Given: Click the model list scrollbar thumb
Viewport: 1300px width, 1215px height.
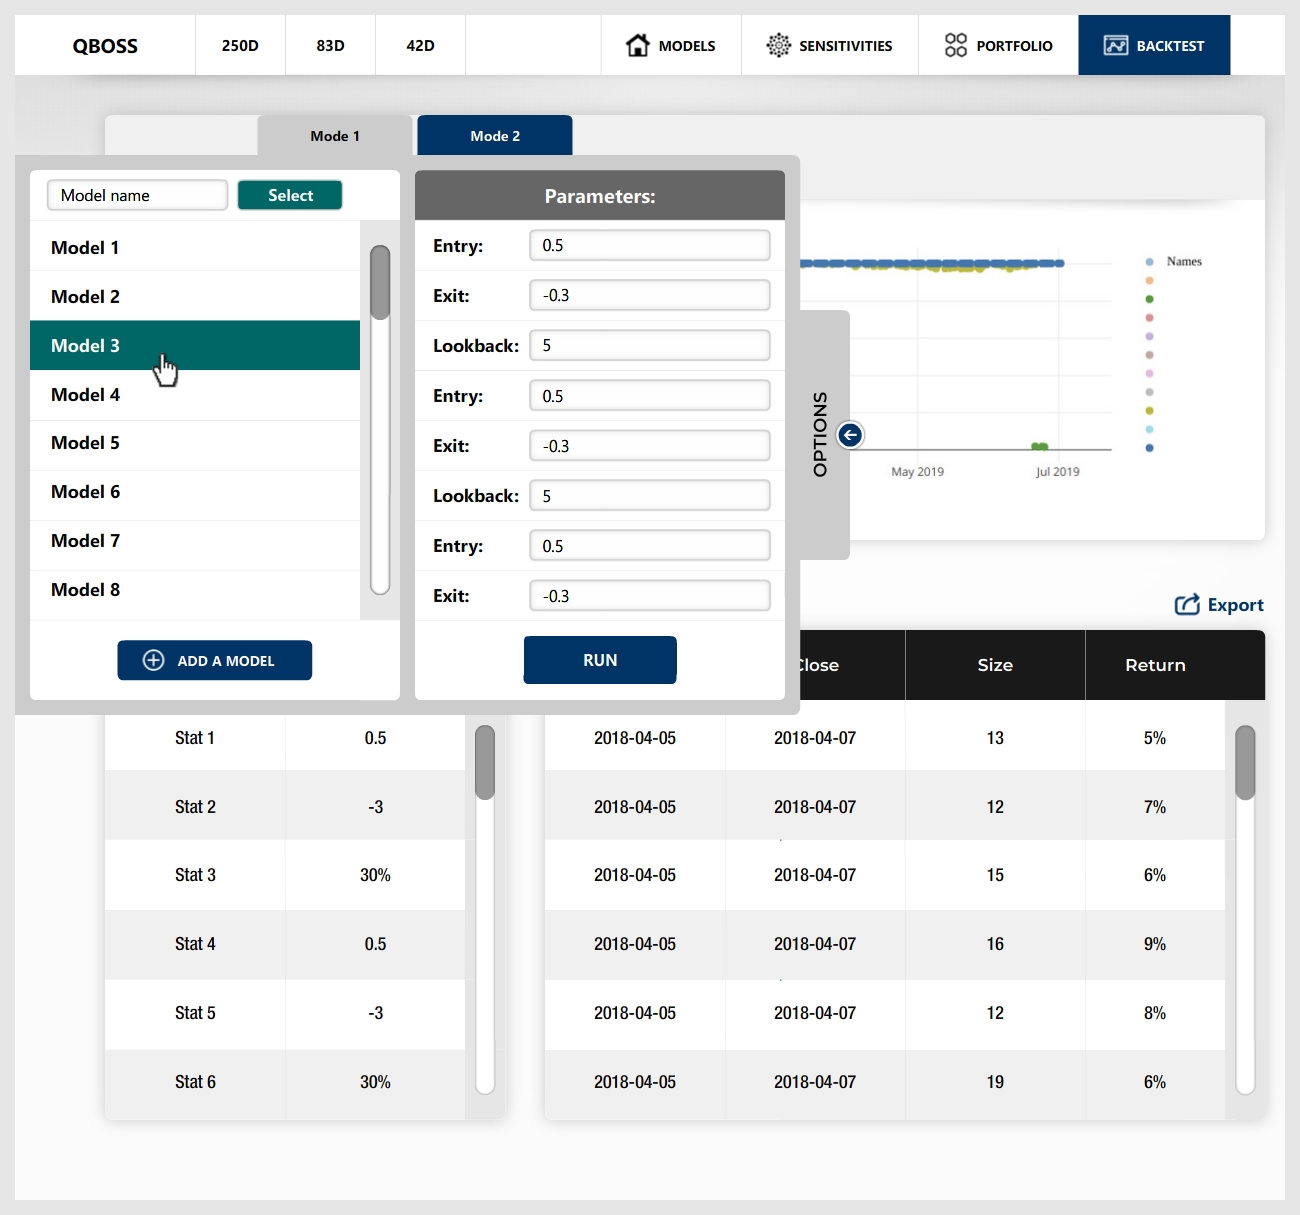Looking at the screenshot, I should [380, 282].
